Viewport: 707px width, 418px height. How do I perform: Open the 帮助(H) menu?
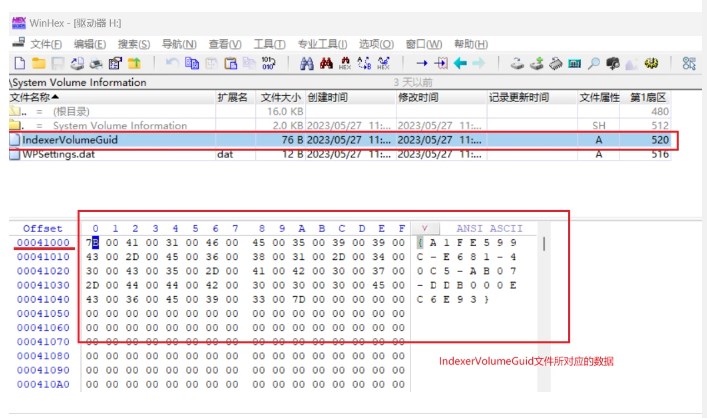[x=471, y=44]
